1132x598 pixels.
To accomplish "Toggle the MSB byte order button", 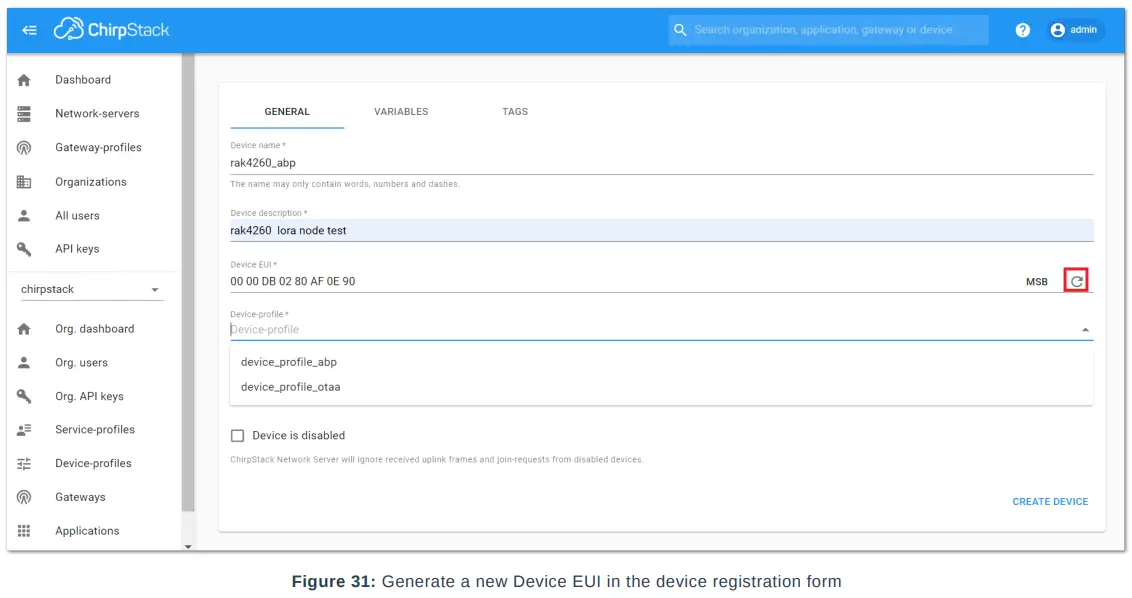I will click(x=1037, y=282).
